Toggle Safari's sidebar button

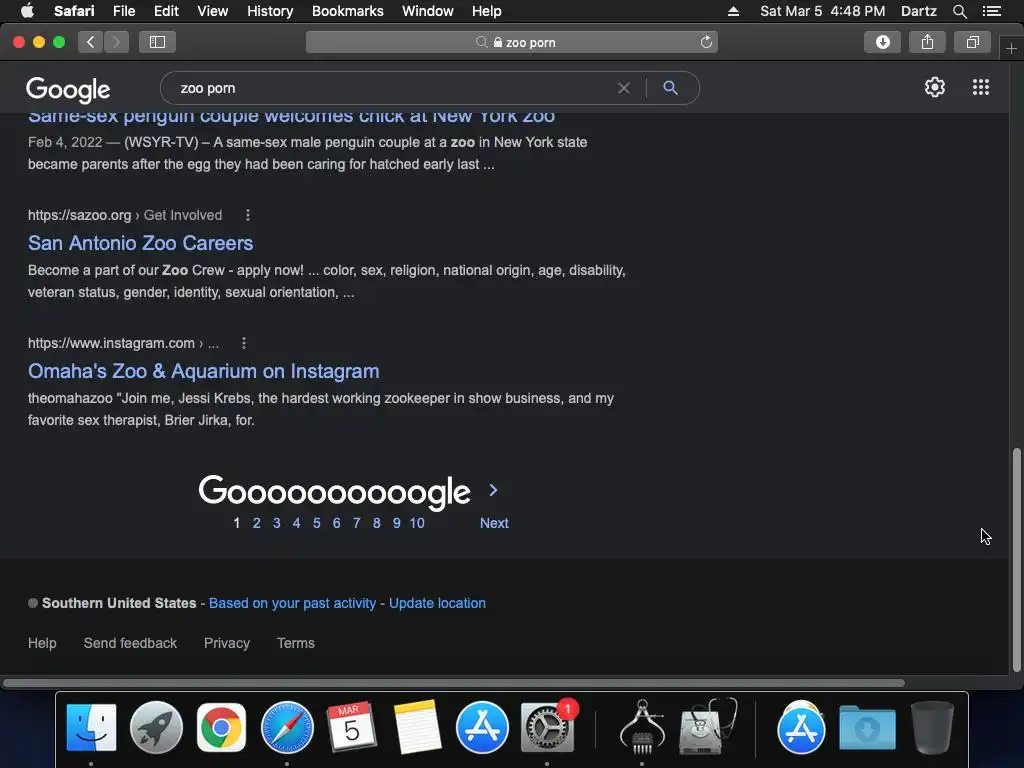[x=157, y=42]
